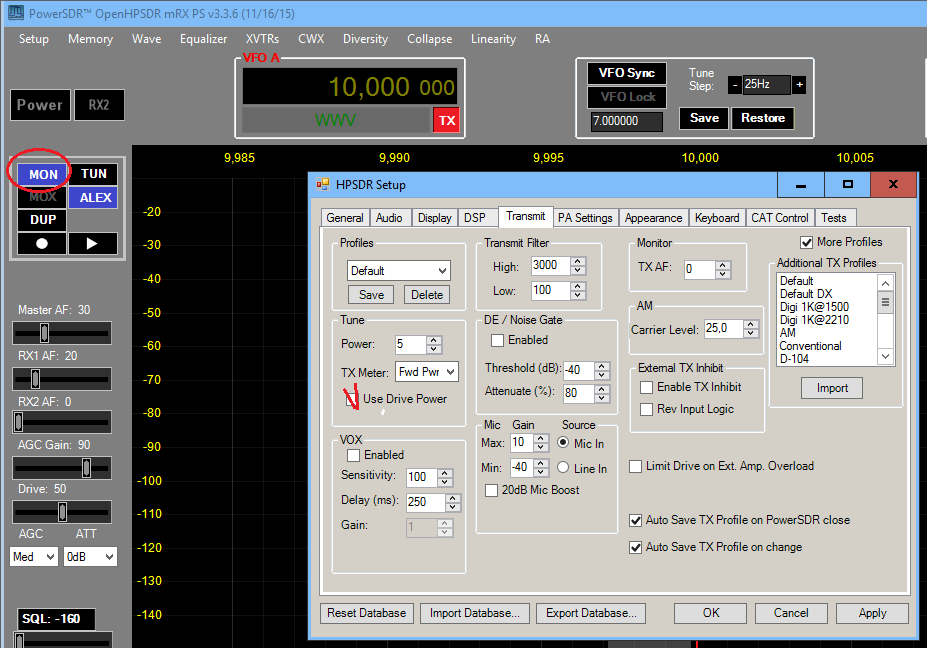Check the Use Drive Power checkbox

click(x=352, y=399)
